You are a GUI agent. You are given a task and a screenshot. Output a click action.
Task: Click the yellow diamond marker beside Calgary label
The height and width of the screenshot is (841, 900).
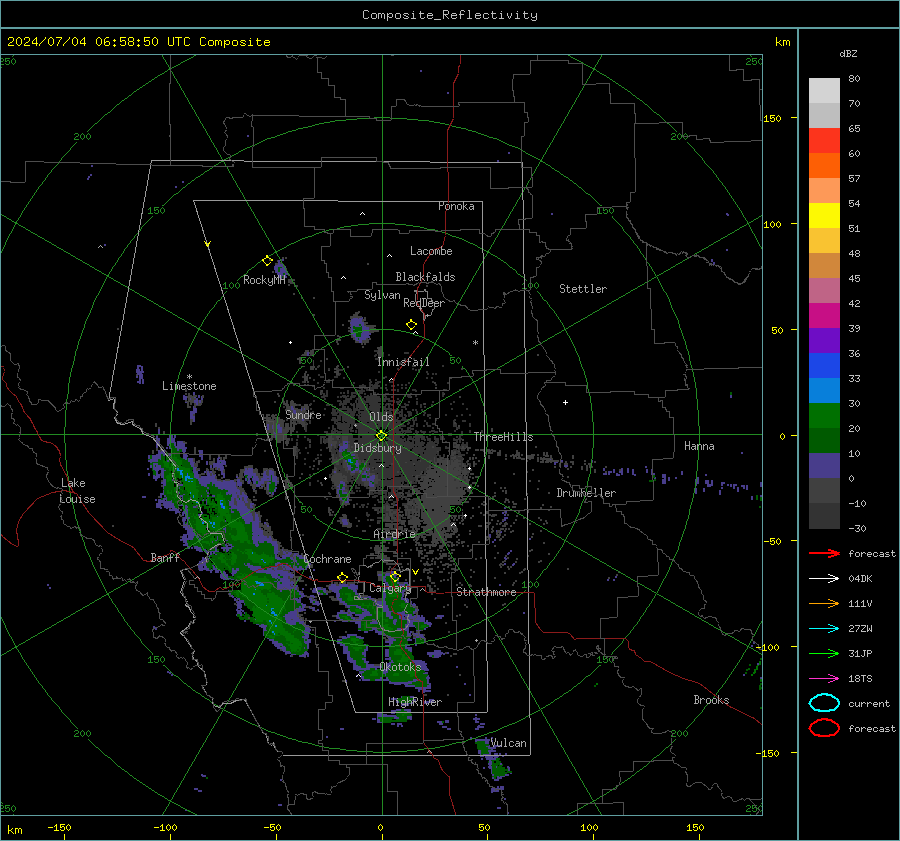[x=395, y=576]
